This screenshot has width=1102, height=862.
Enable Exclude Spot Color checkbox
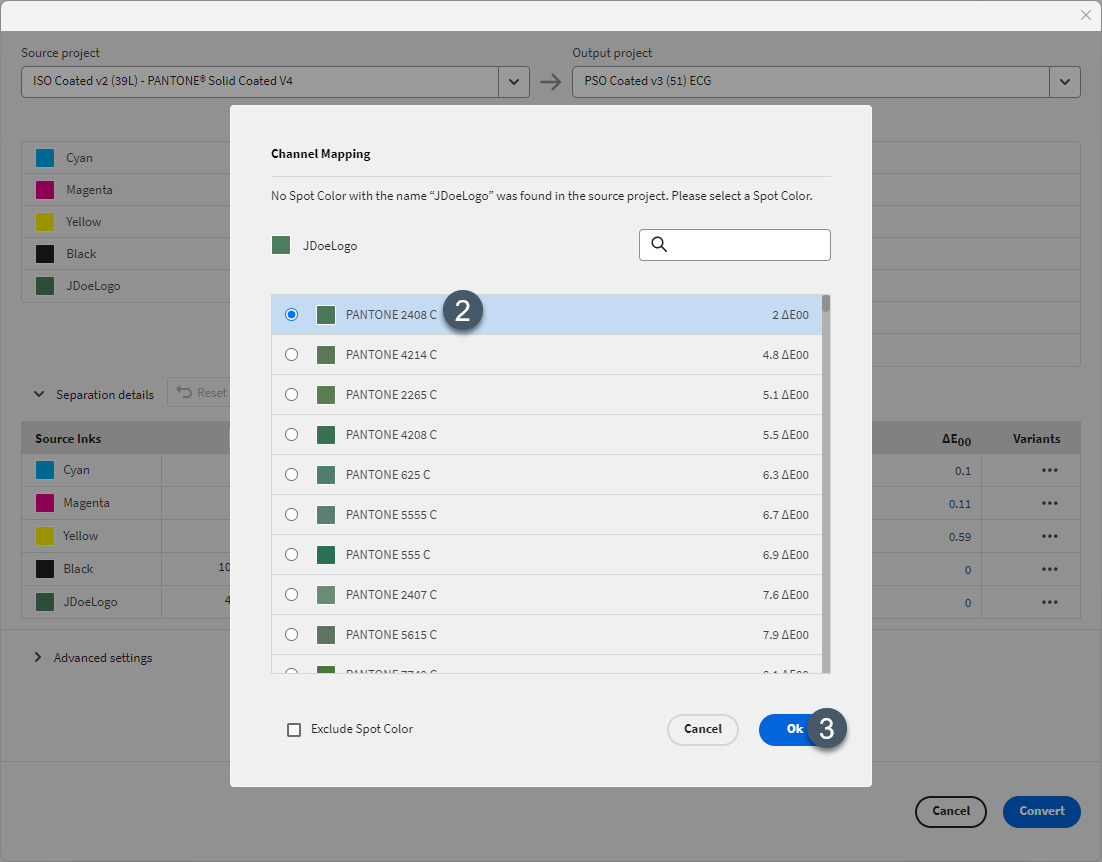click(294, 730)
